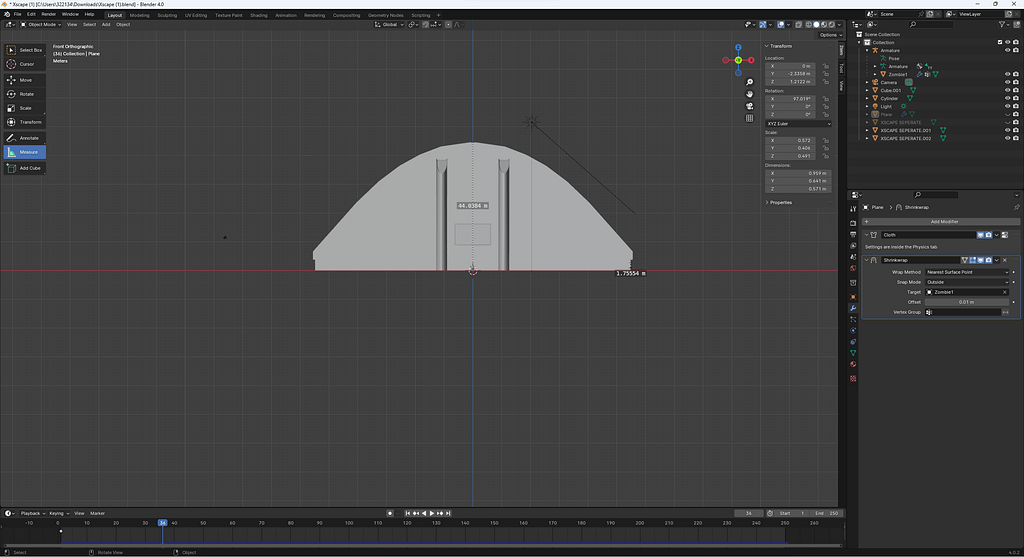Expand the Cube.001 tree item
Screen dimensions: 1024x557
point(869,90)
